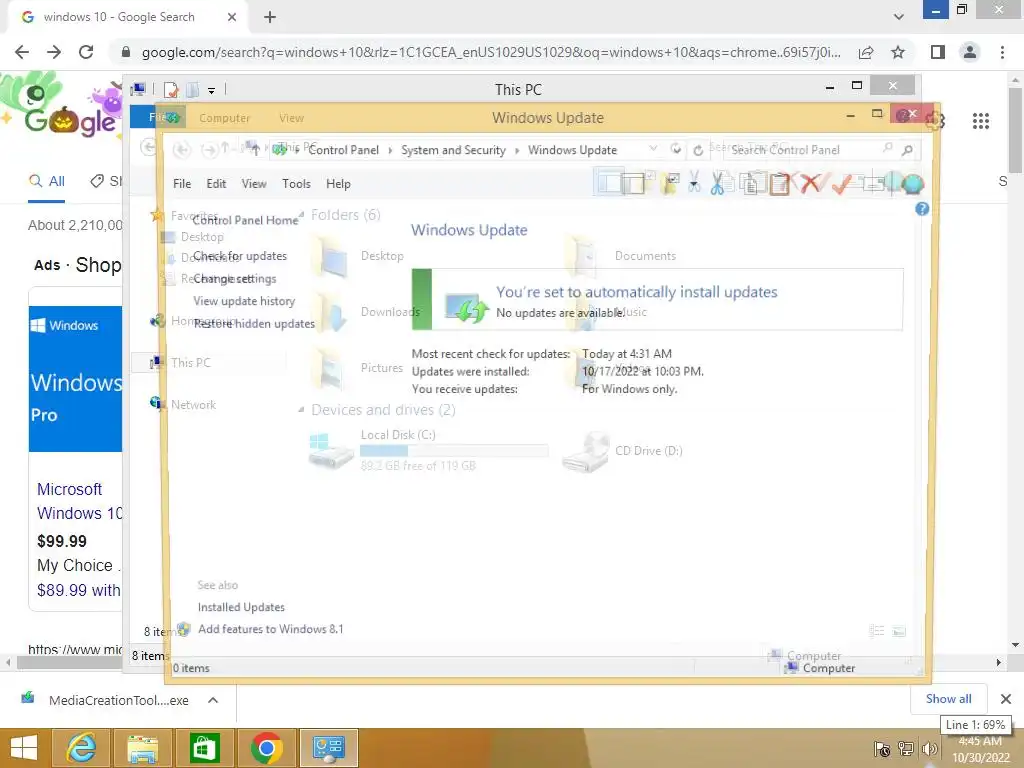Go back in Chrome
The image size is (1024, 768).
click(x=22, y=52)
